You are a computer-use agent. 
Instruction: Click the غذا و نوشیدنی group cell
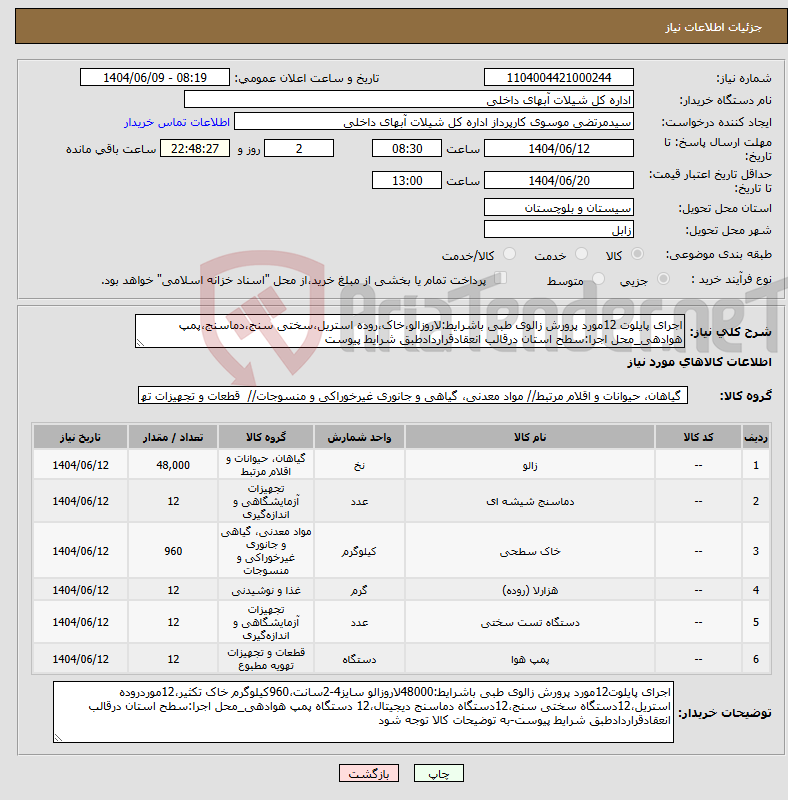[266, 590]
